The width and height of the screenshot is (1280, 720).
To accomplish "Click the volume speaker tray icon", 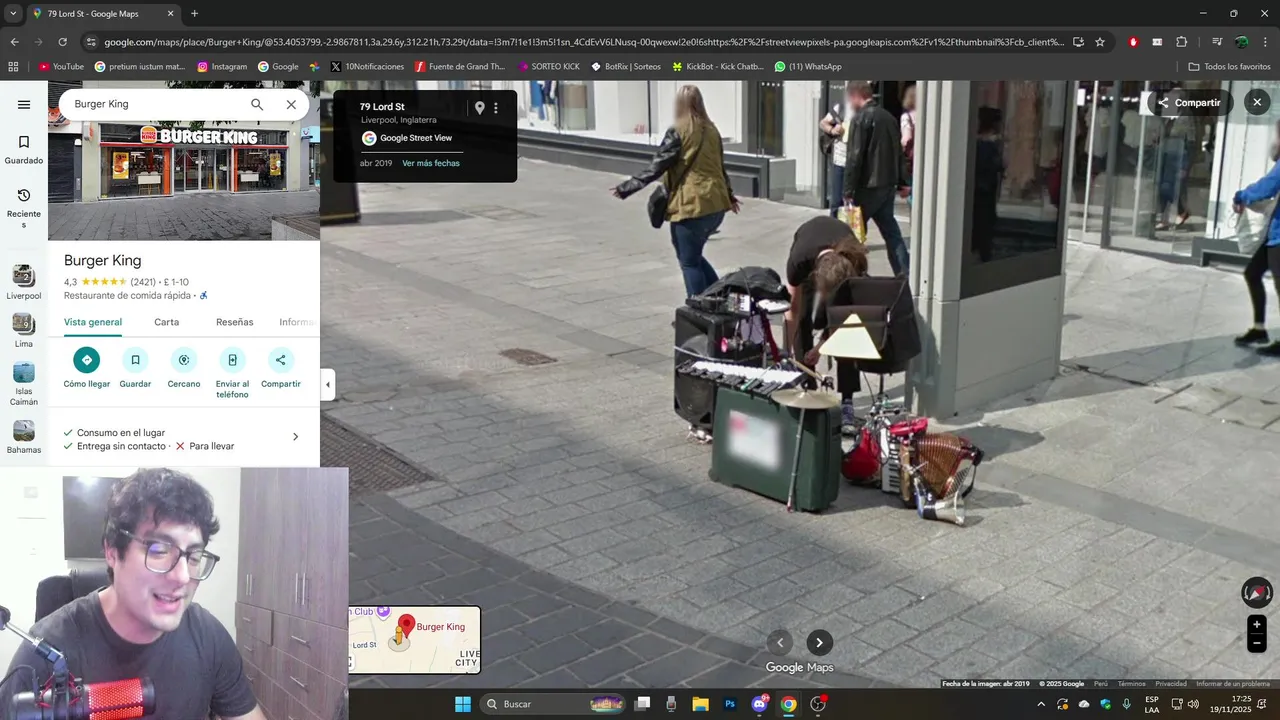I will (1193, 704).
